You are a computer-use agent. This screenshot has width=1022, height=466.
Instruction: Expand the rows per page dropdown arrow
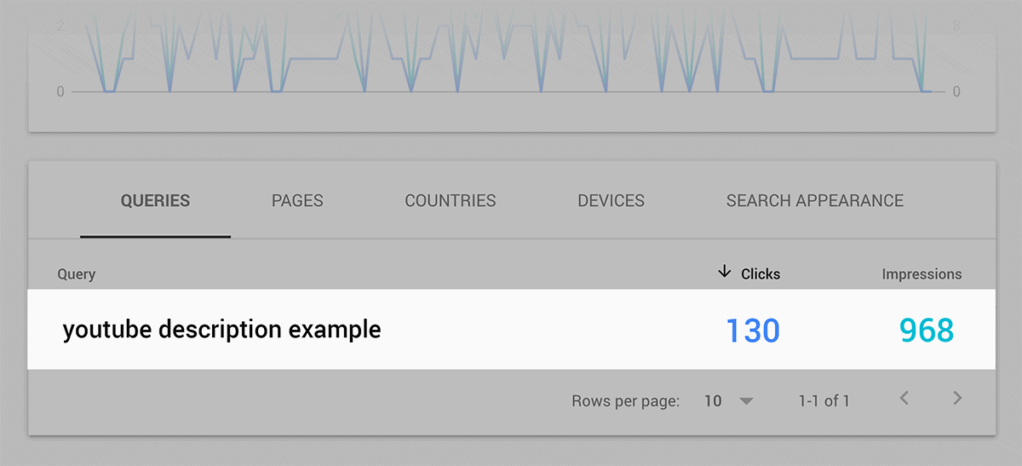(x=746, y=401)
